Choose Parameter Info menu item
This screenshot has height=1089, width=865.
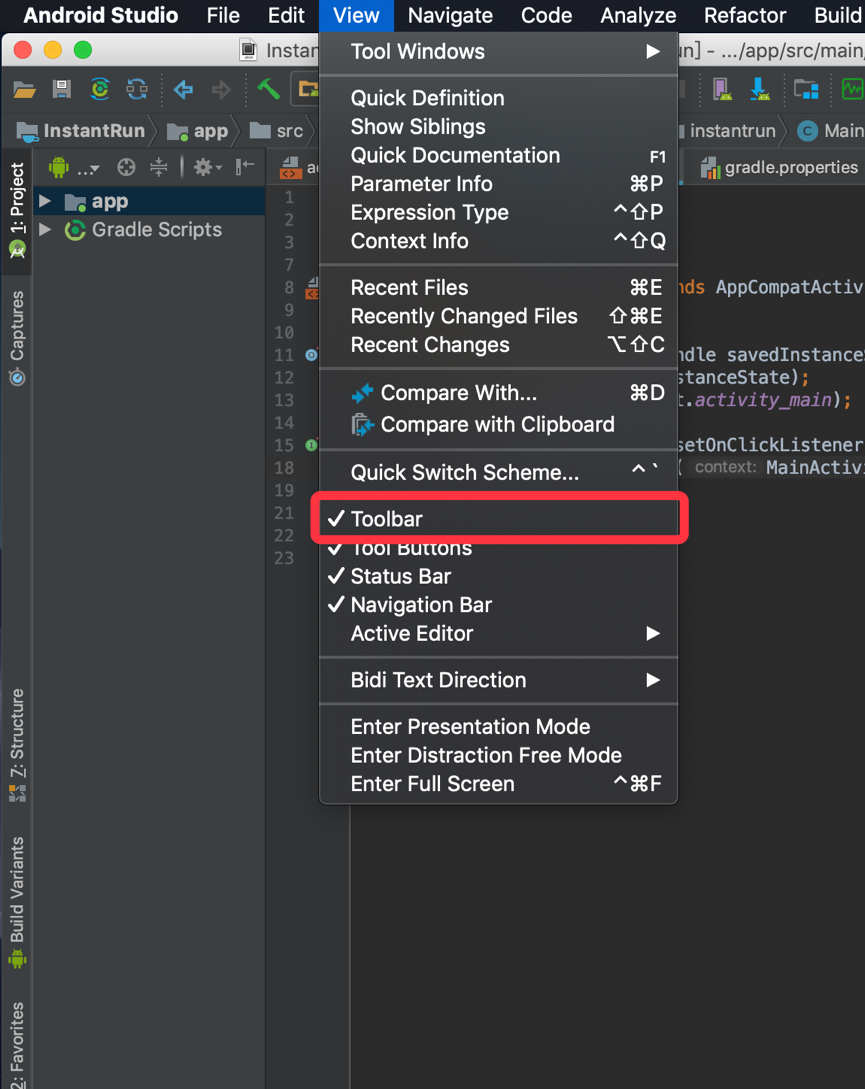point(498,183)
